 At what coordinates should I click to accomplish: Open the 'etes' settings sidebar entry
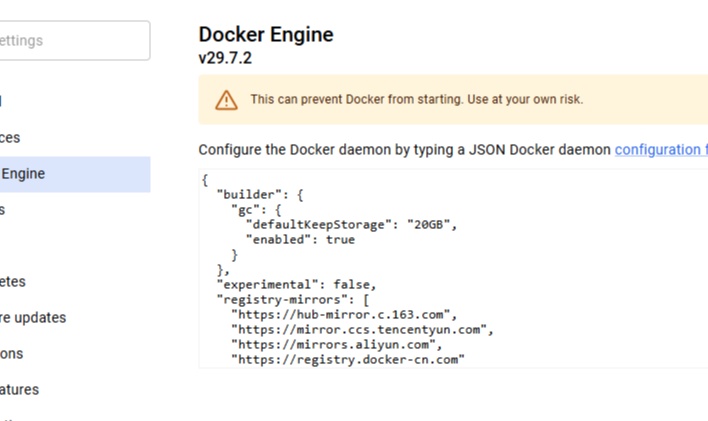click(x=13, y=282)
